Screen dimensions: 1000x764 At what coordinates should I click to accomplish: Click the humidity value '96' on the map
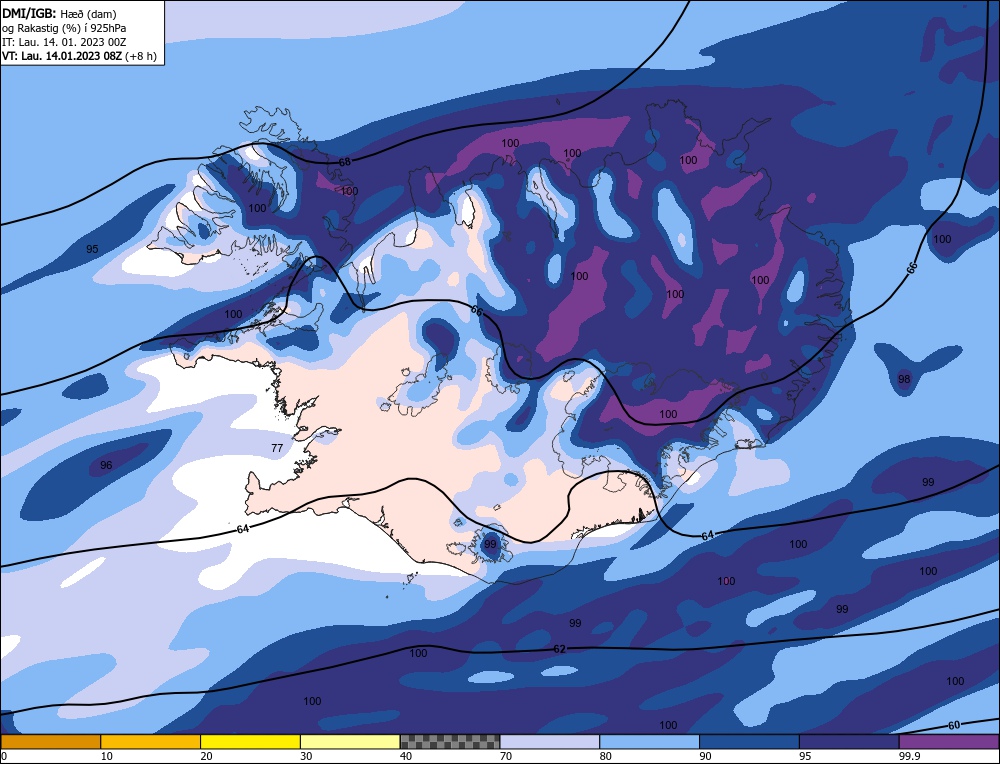point(106,465)
